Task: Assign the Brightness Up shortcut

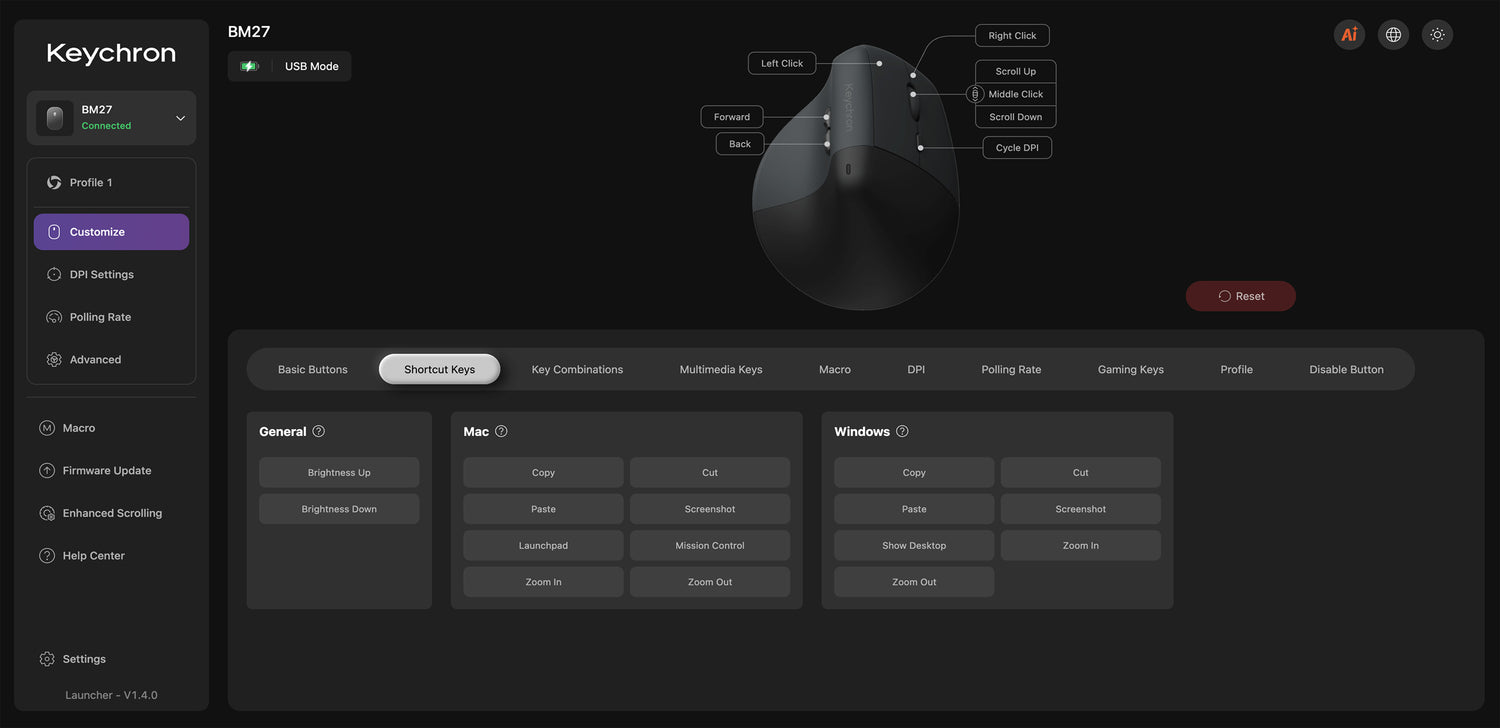Action: pos(339,473)
